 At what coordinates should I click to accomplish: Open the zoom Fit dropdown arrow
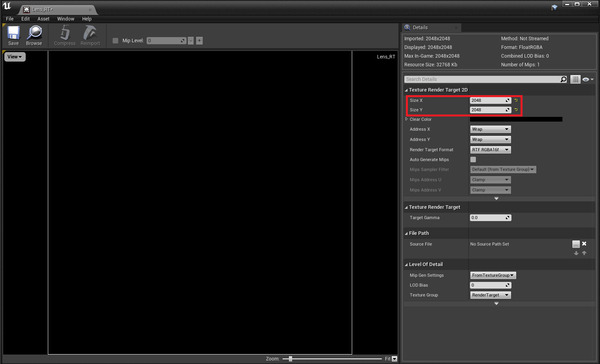click(395, 359)
